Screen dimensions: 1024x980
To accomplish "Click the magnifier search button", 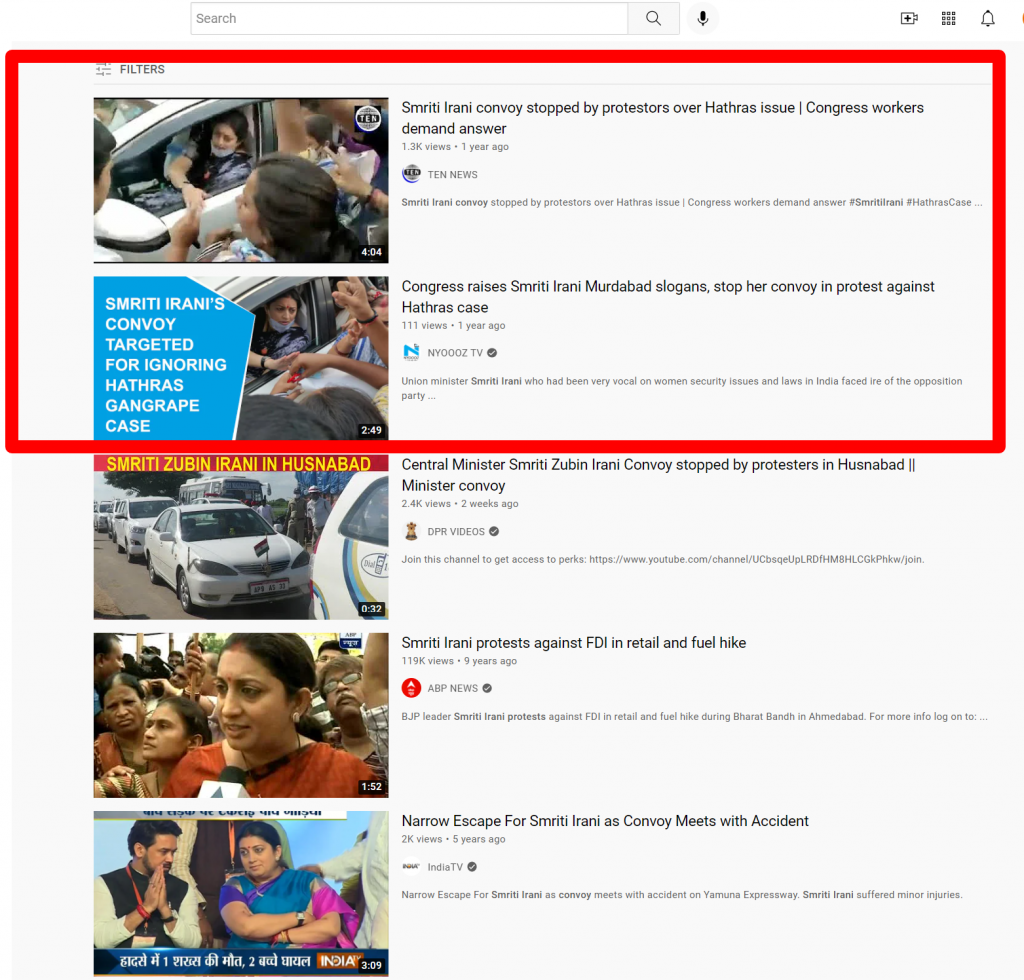I will (x=653, y=19).
